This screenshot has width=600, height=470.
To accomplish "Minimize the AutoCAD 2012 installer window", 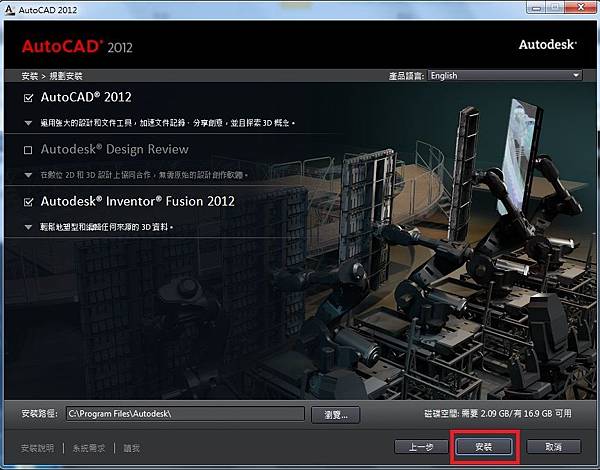I will tap(536, 7).
